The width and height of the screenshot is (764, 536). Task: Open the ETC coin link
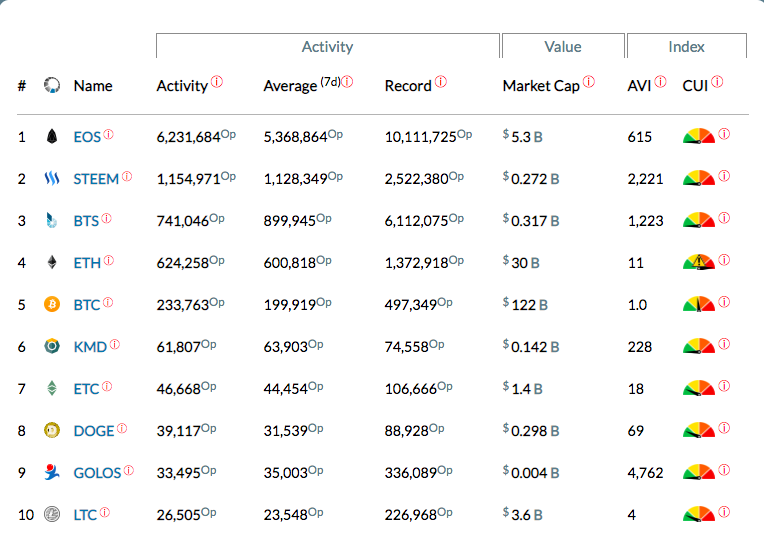coord(86,389)
